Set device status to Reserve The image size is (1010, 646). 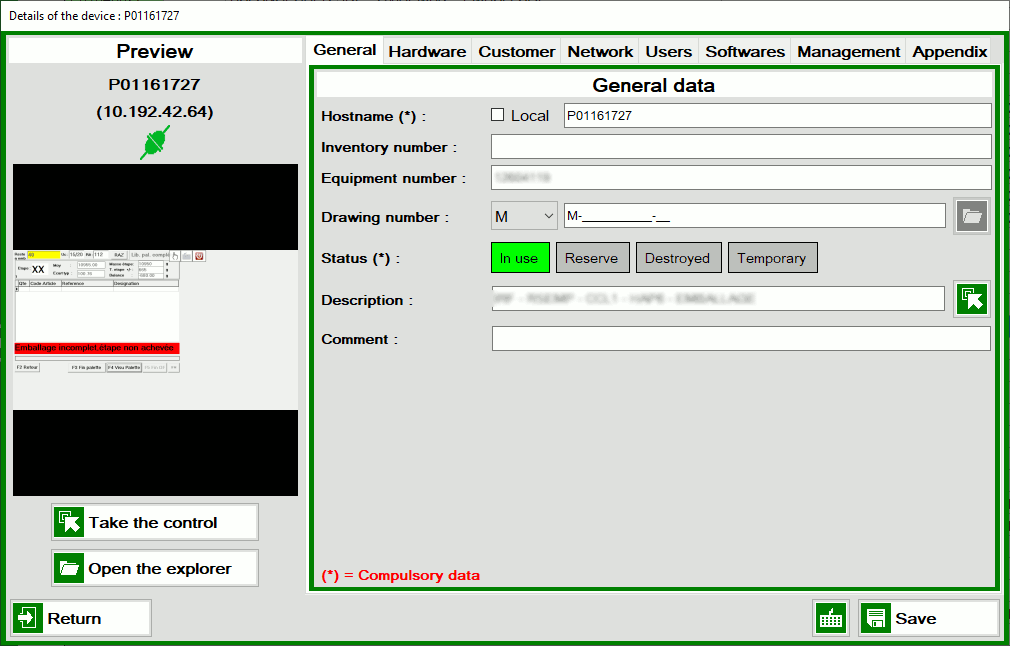pos(591,258)
